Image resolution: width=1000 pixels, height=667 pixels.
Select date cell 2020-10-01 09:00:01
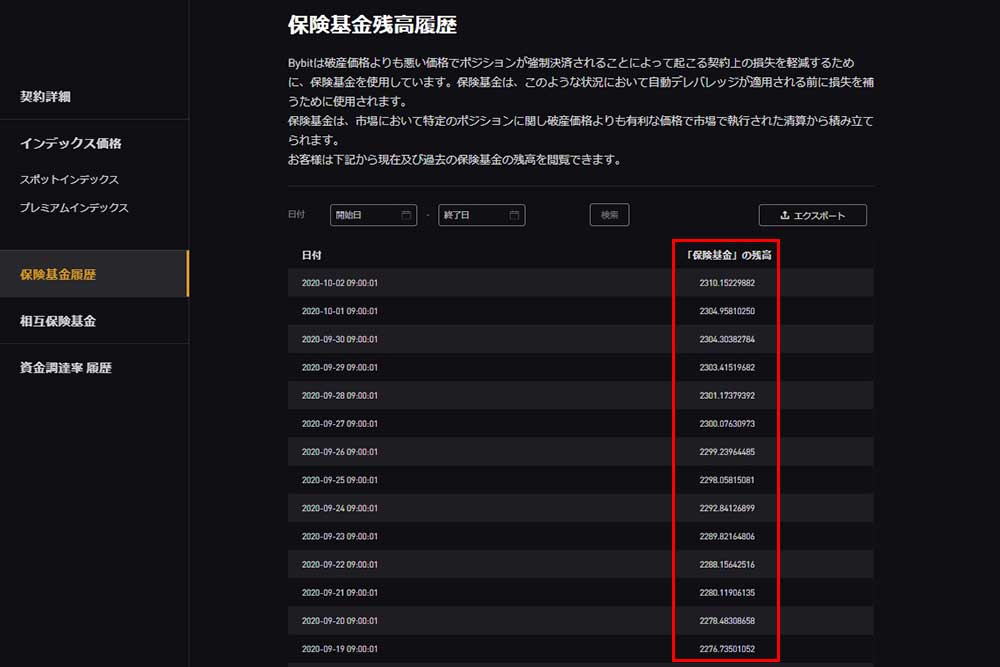click(339, 311)
